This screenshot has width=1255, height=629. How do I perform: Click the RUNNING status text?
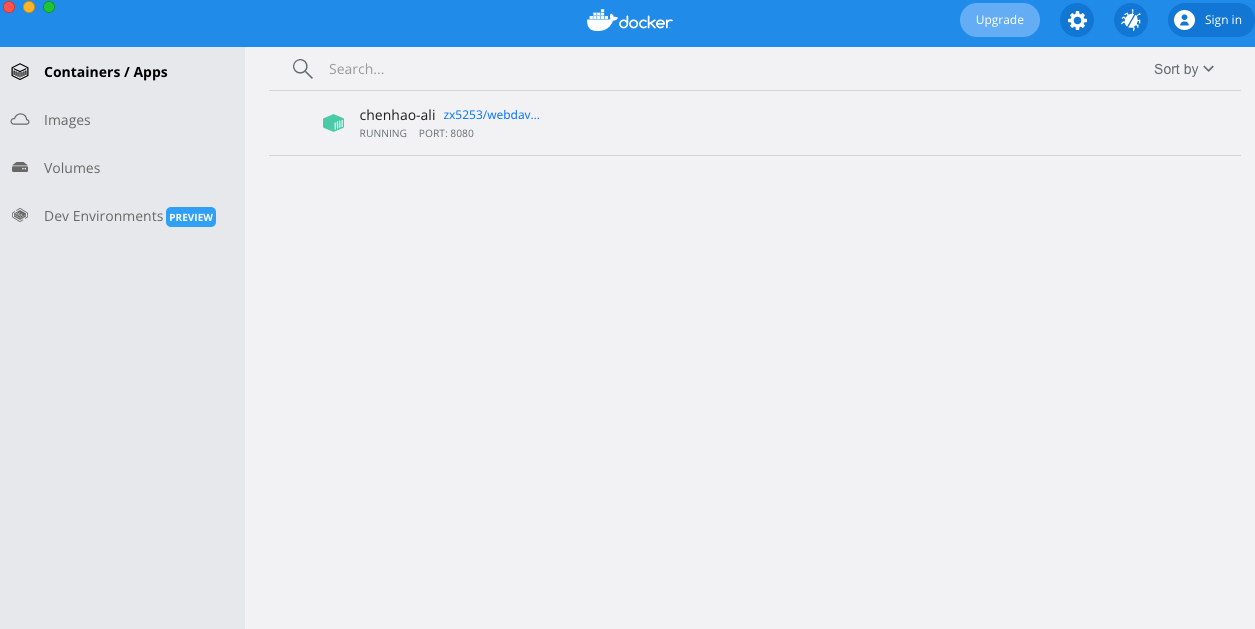(383, 134)
